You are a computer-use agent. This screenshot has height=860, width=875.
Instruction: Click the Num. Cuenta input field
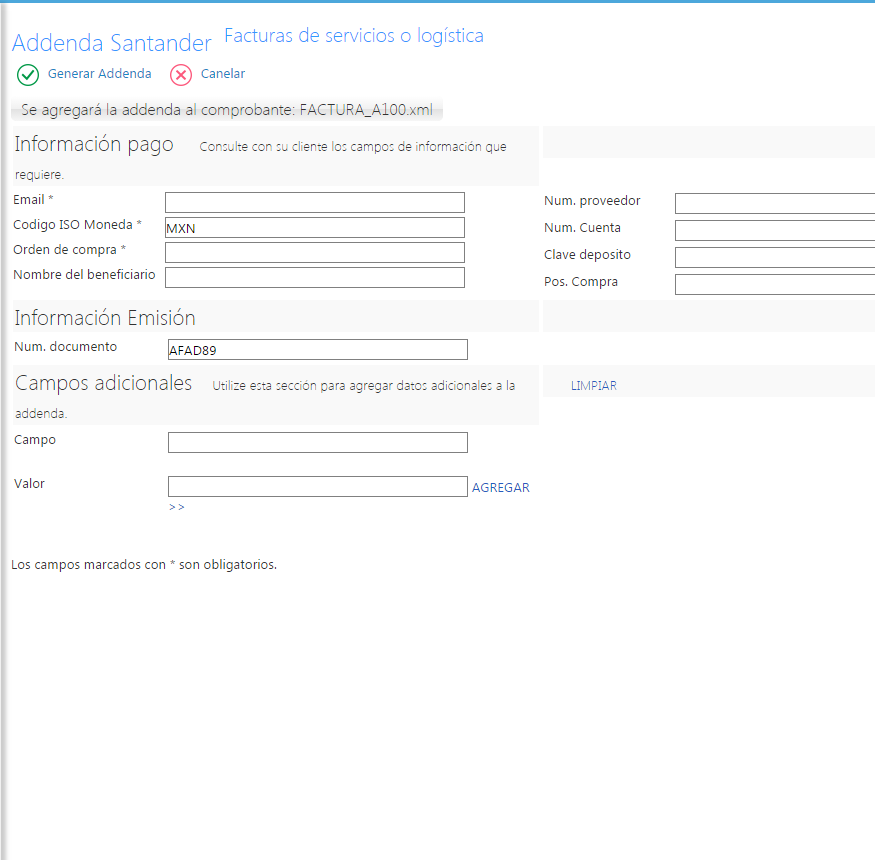775,230
